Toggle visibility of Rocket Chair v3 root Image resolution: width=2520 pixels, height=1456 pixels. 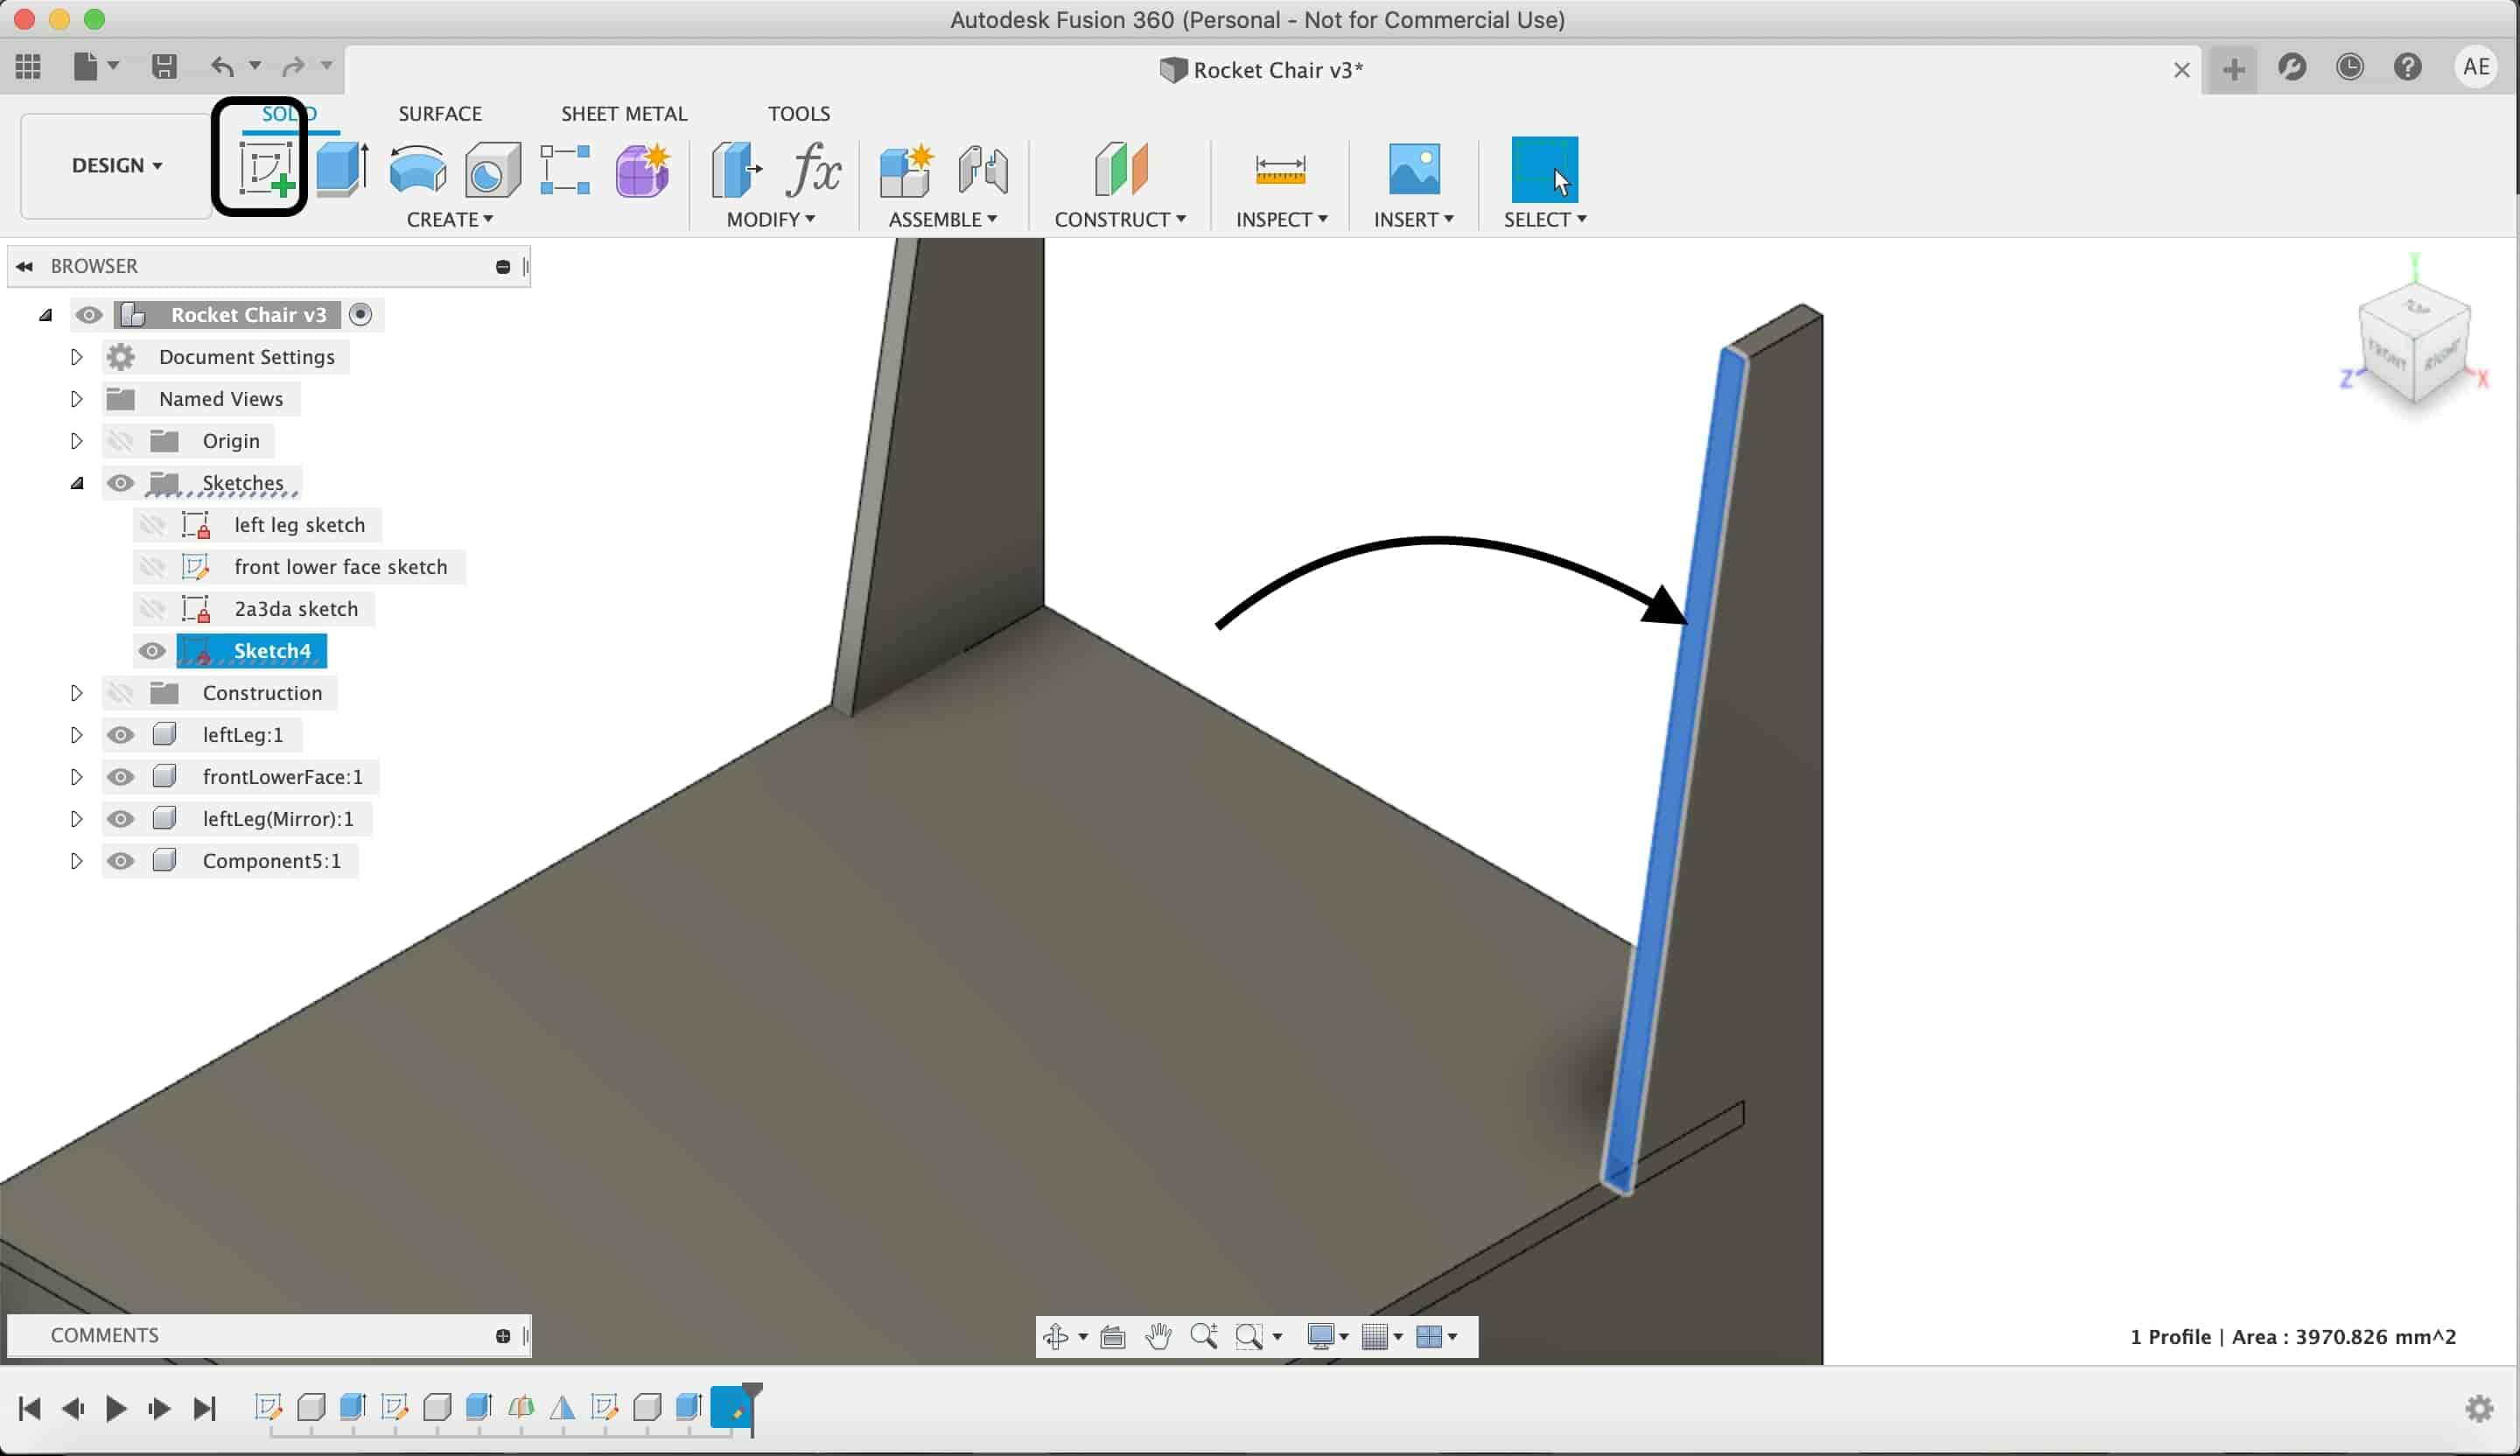89,315
